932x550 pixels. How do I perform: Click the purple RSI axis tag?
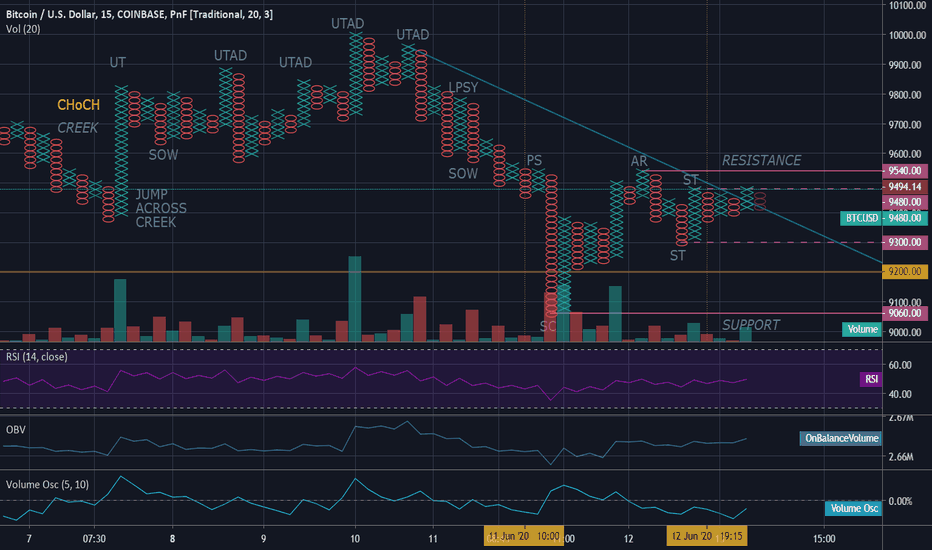click(871, 379)
